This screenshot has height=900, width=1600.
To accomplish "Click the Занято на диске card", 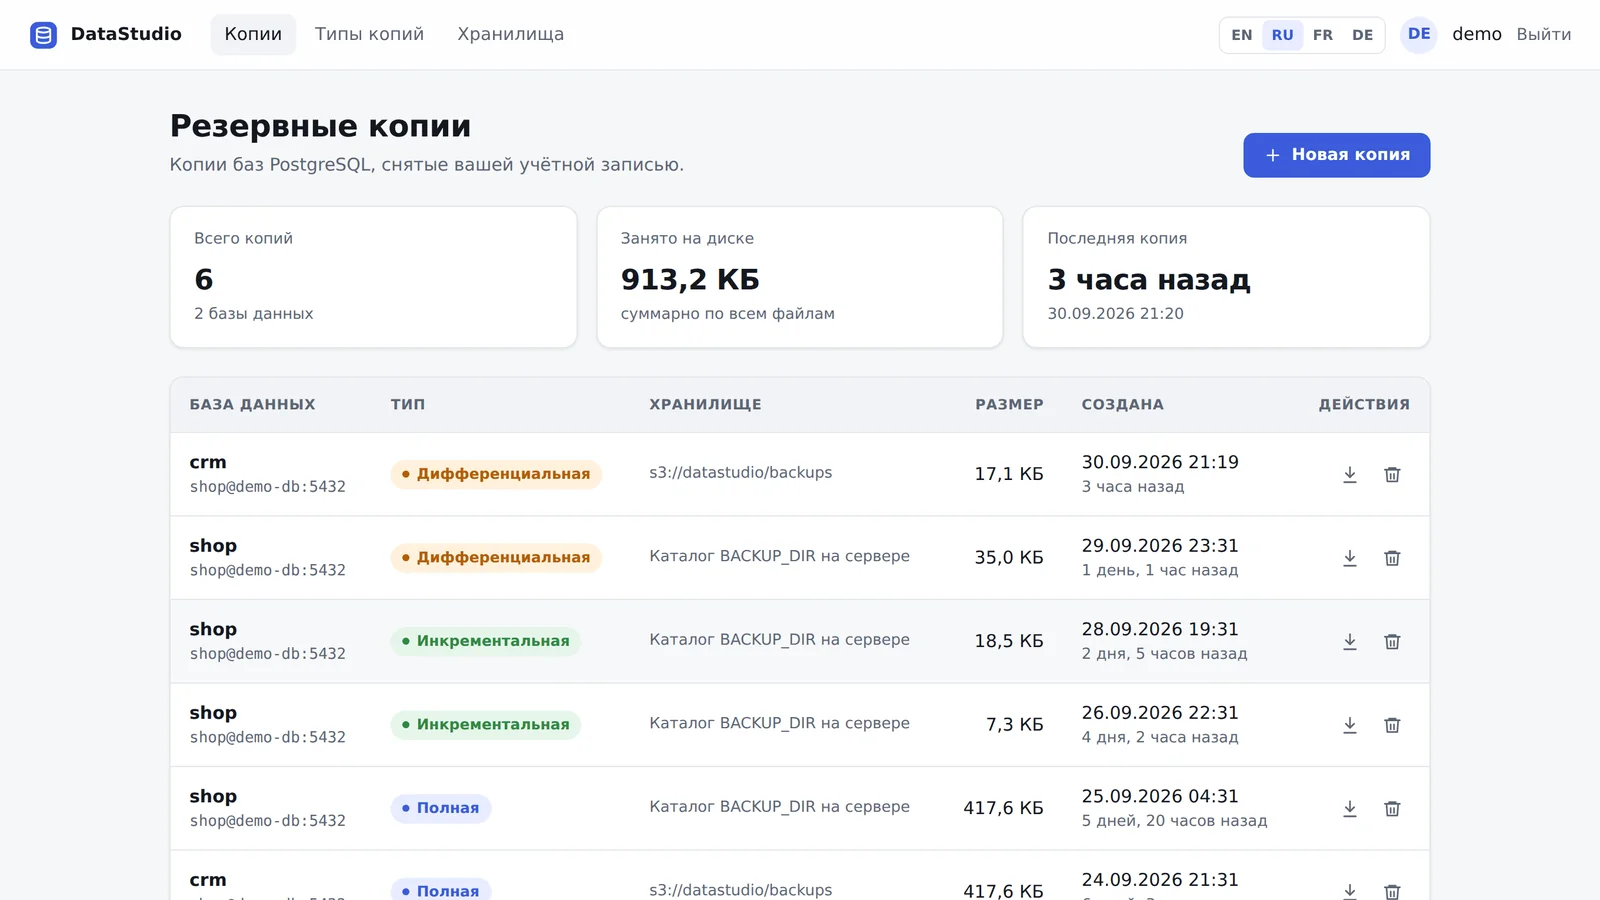I will tap(800, 277).
